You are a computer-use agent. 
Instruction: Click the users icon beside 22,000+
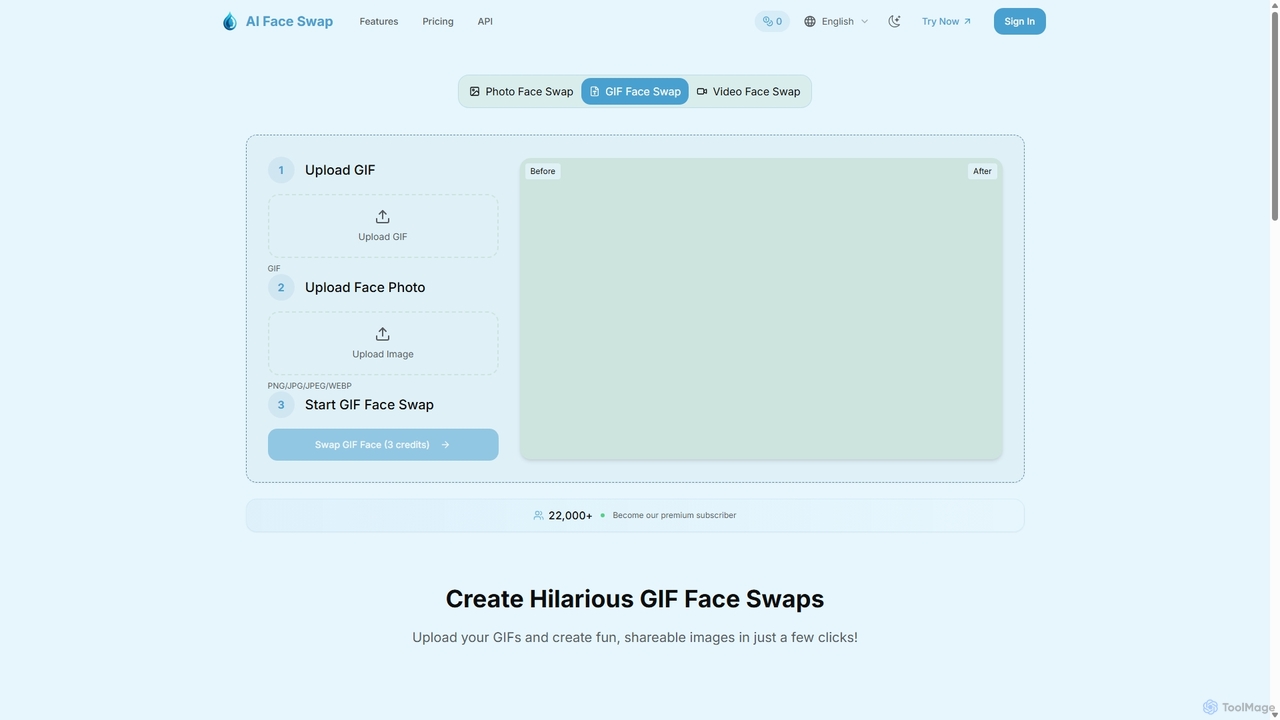click(x=538, y=515)
